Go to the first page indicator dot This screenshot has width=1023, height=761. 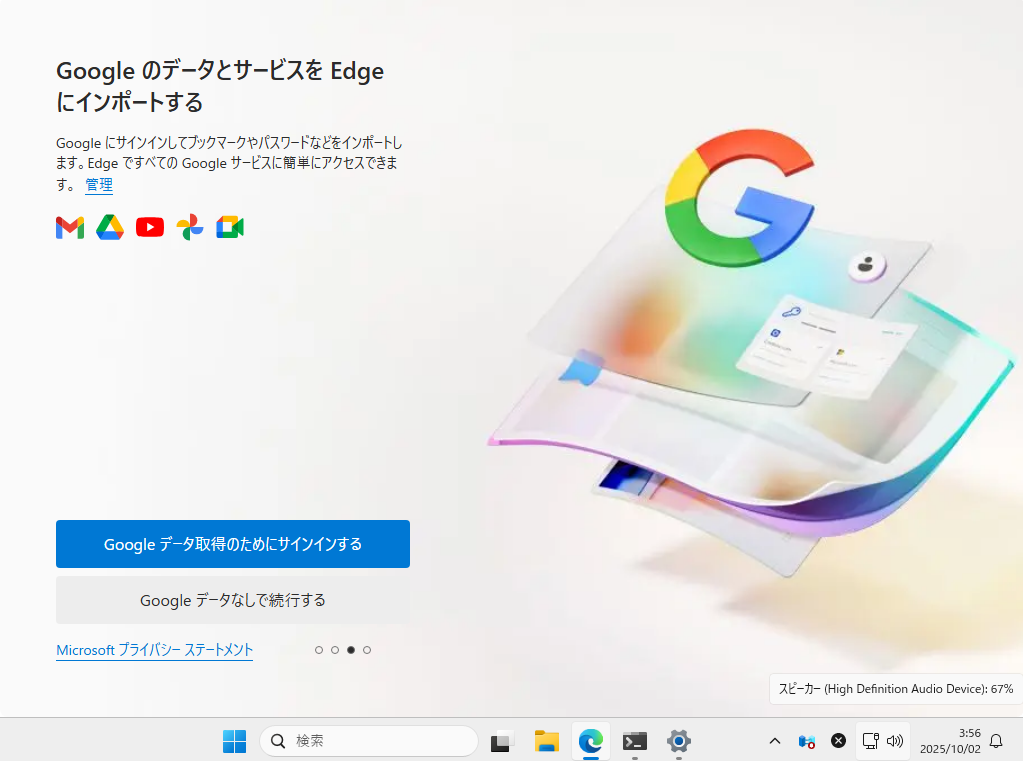point(319,650)
